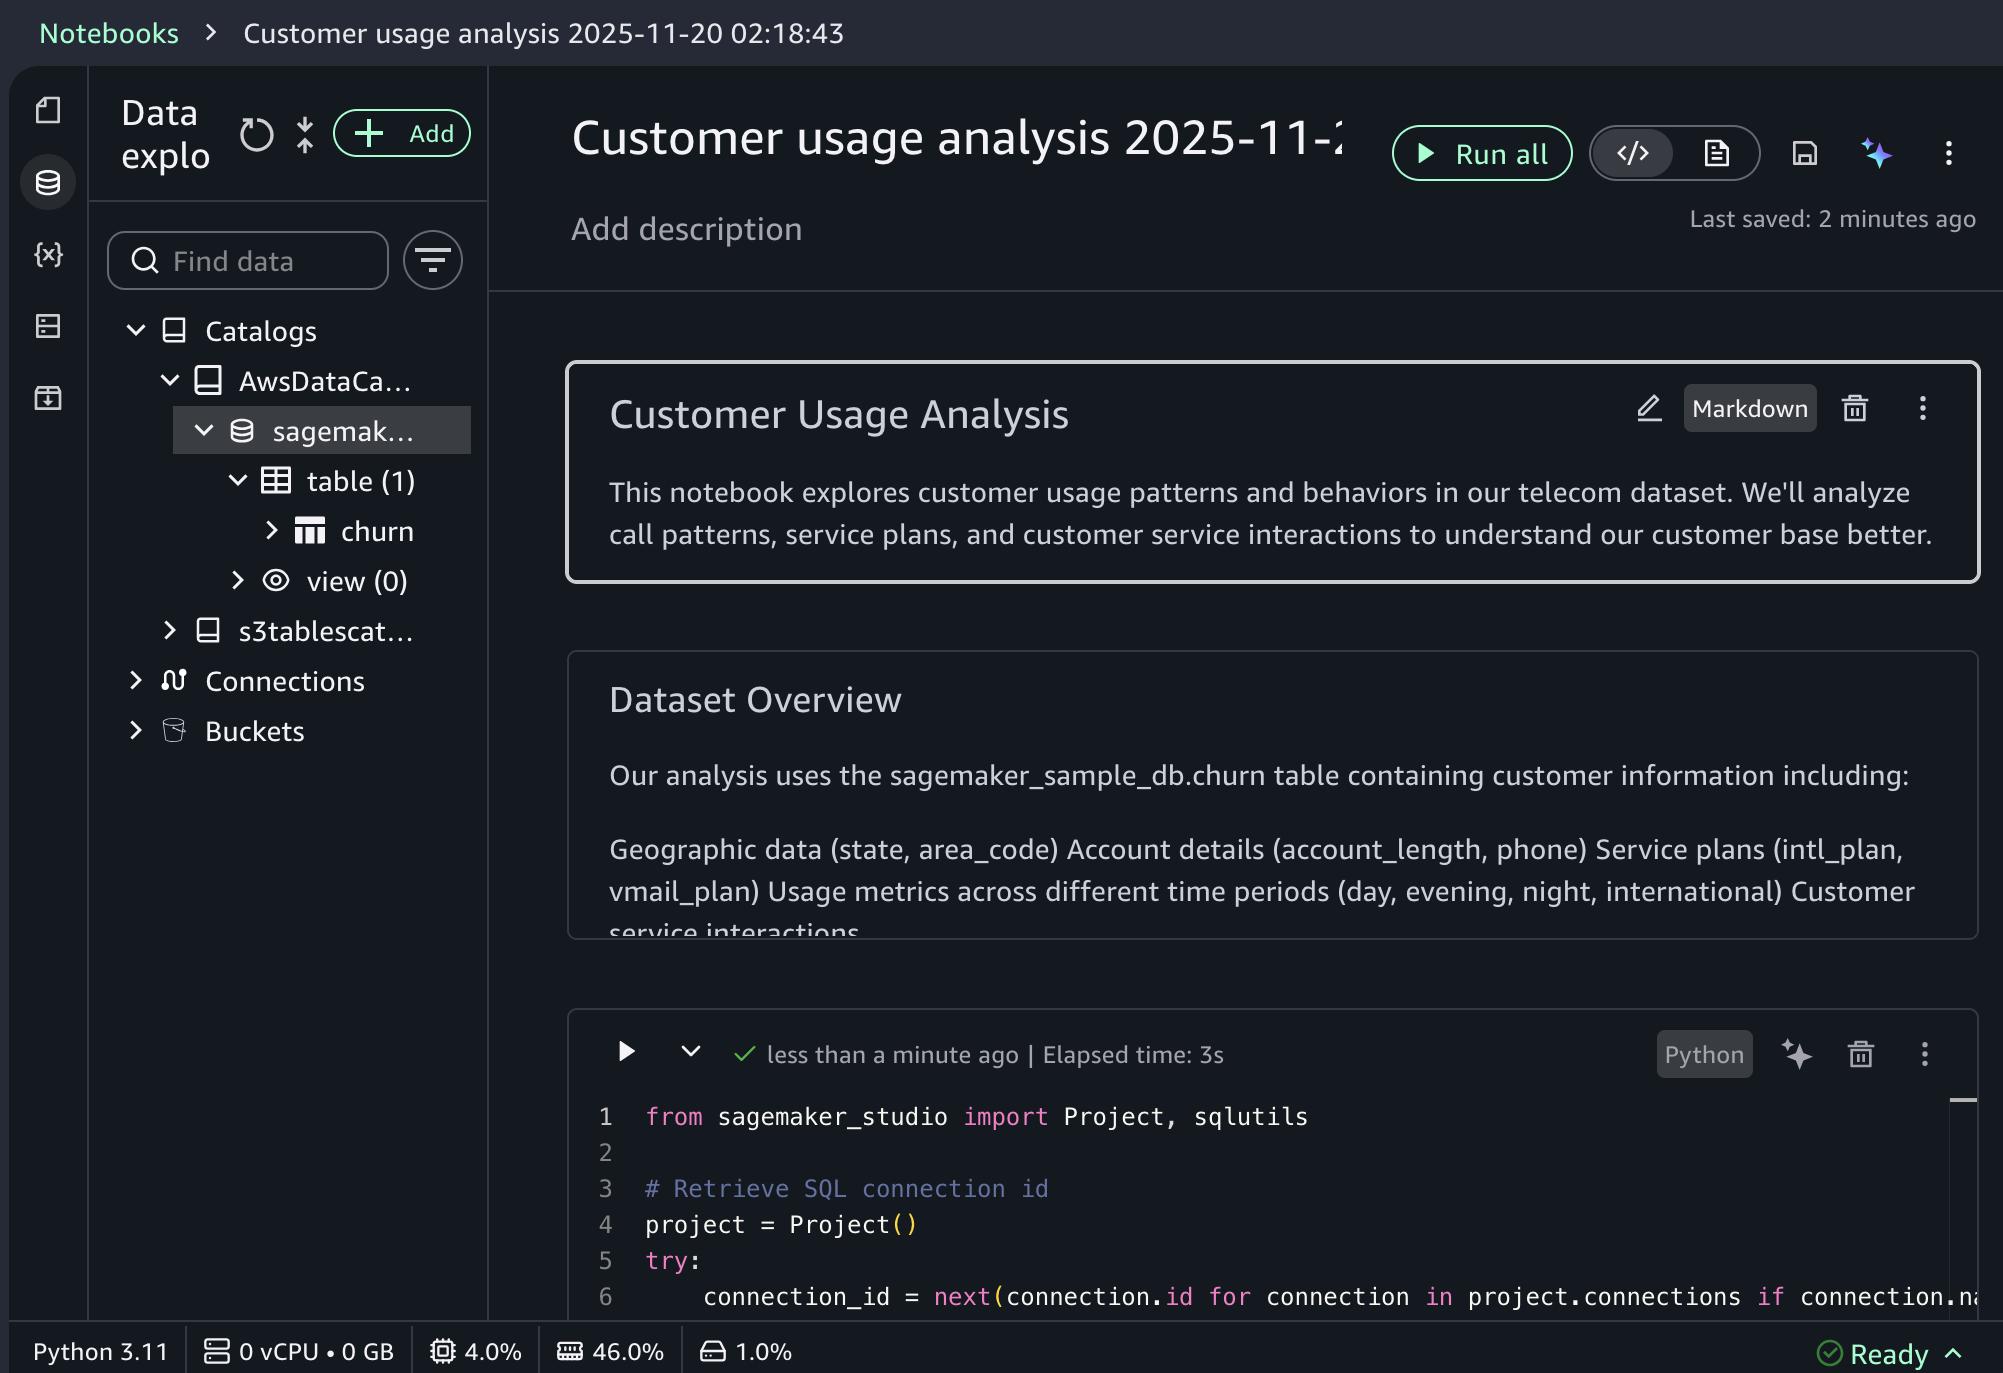The image size is (2003, 1373).
Task: Collapse the Catalogs tree section
Action: tap(136, 331)
